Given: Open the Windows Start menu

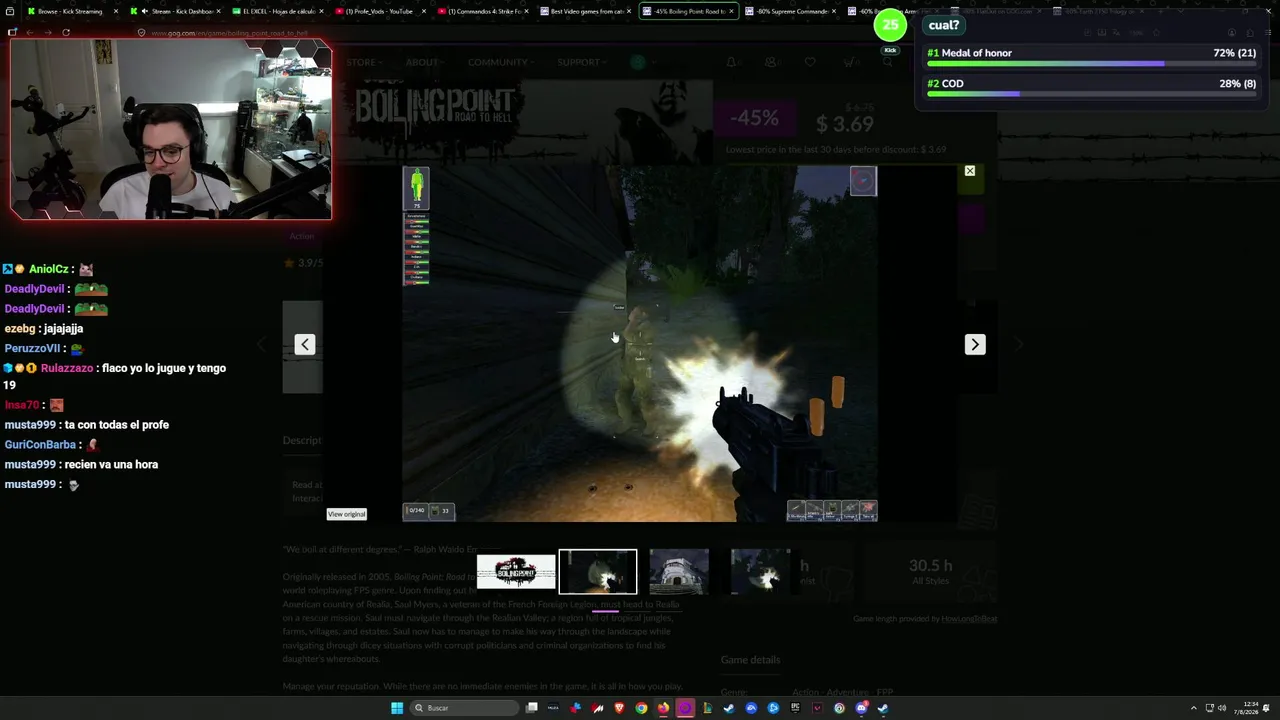Looking at the screenshot, I should (397, 708).
